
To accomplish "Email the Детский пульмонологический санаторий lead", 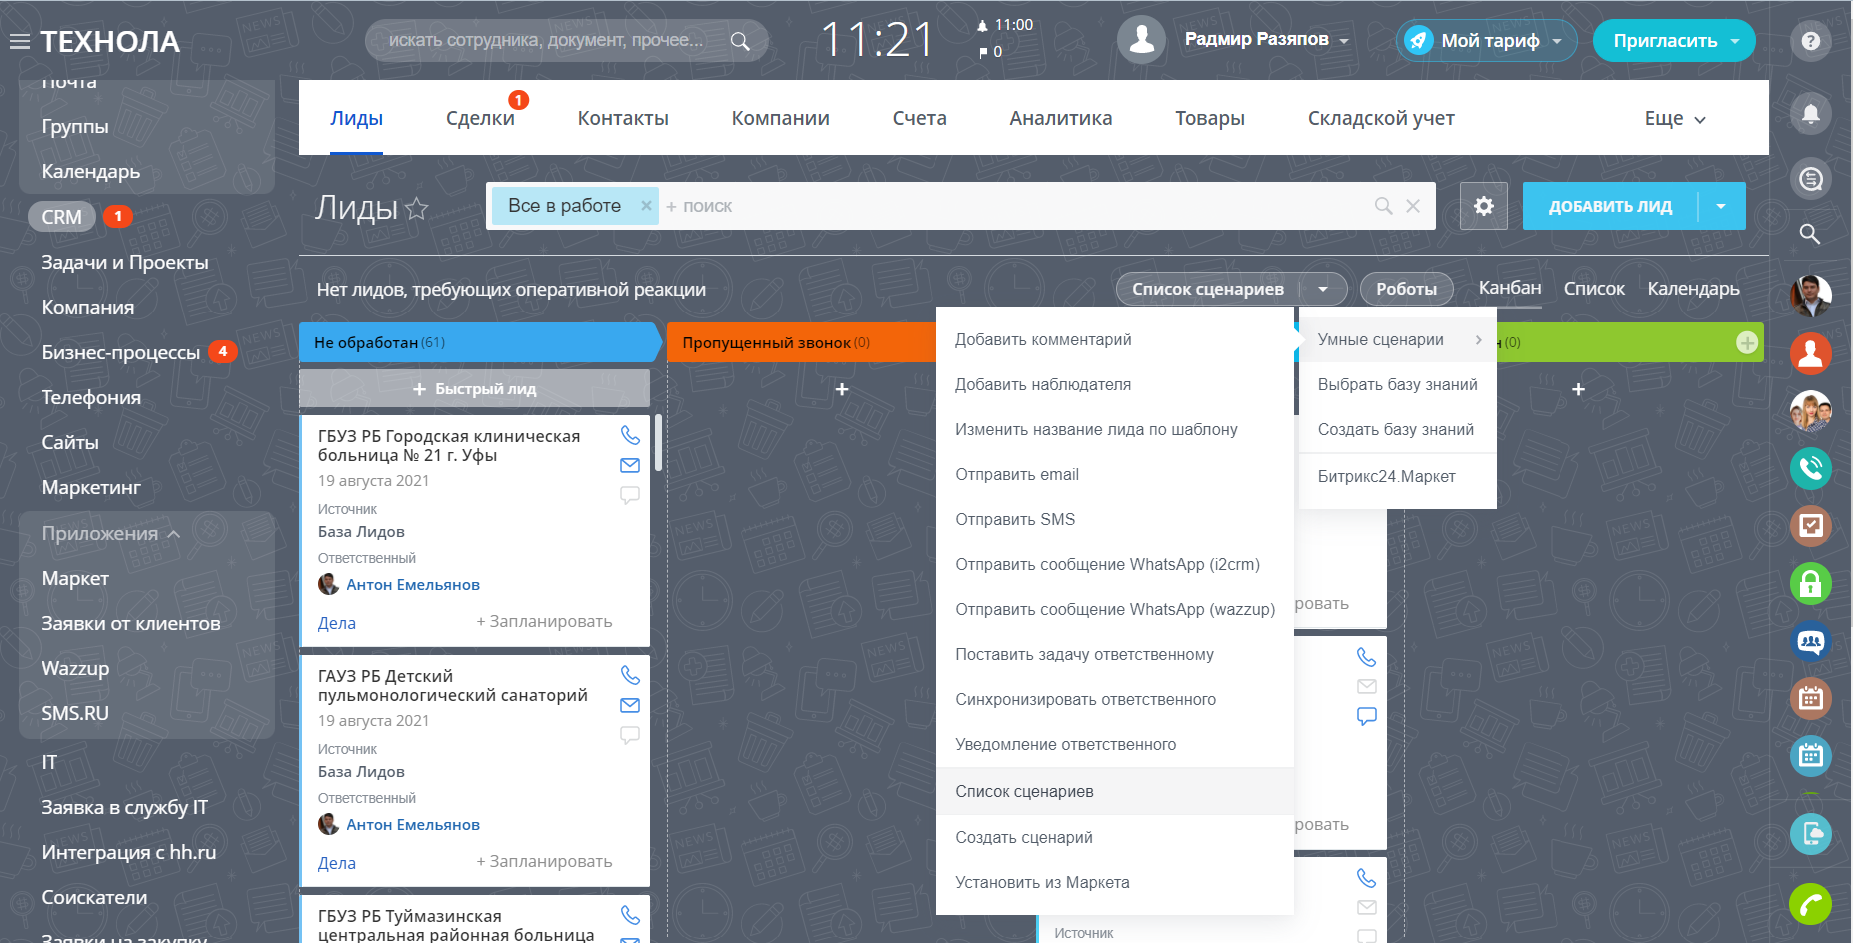I will click(630, 705).
